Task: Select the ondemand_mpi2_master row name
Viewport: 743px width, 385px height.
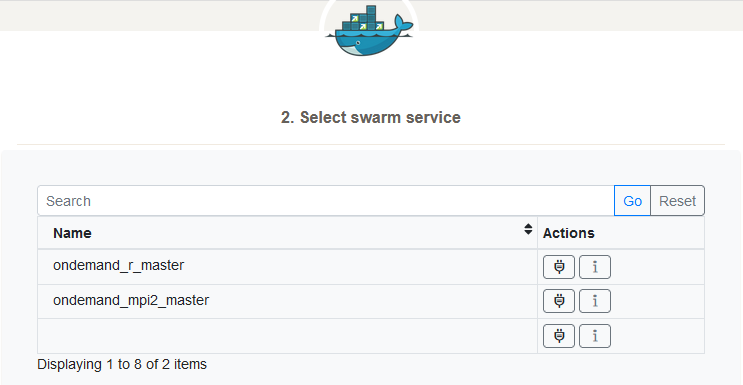Action: (131, 300)
